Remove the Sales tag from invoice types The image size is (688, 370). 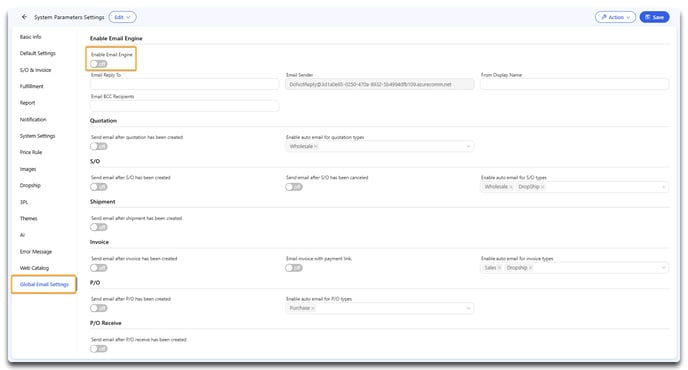[499, 268]
